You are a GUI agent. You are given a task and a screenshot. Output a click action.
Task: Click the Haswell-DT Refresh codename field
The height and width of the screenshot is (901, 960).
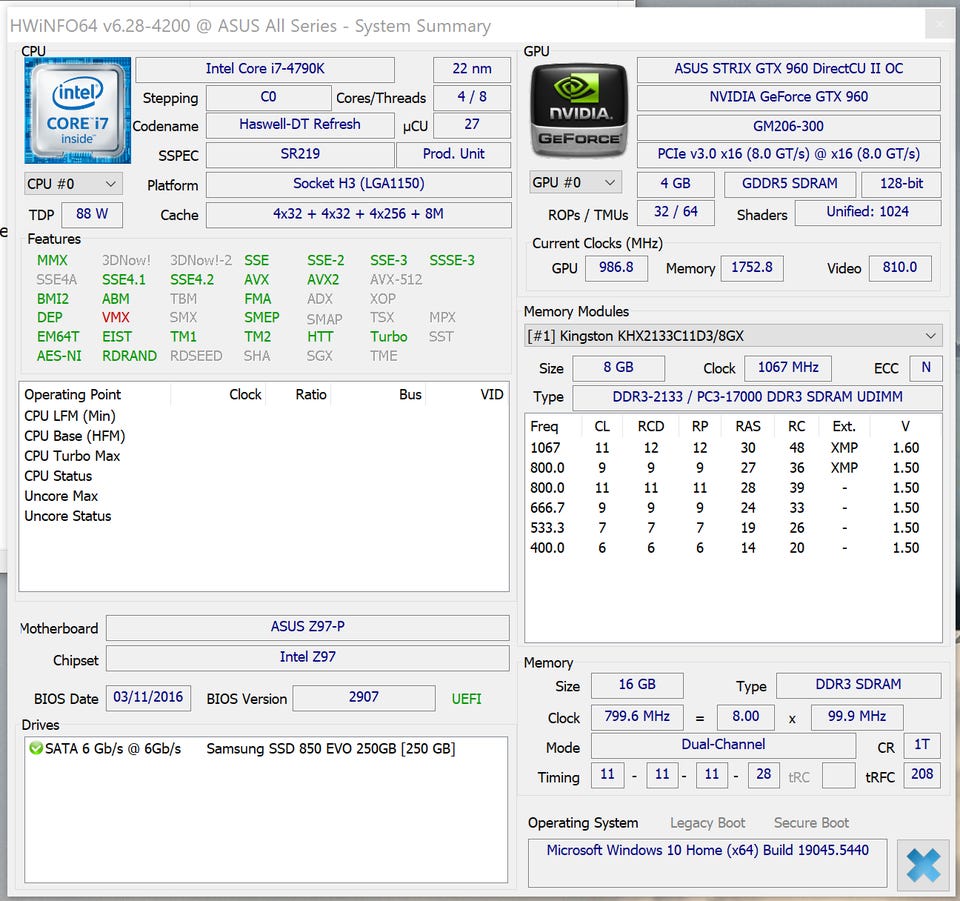point(299,125)
